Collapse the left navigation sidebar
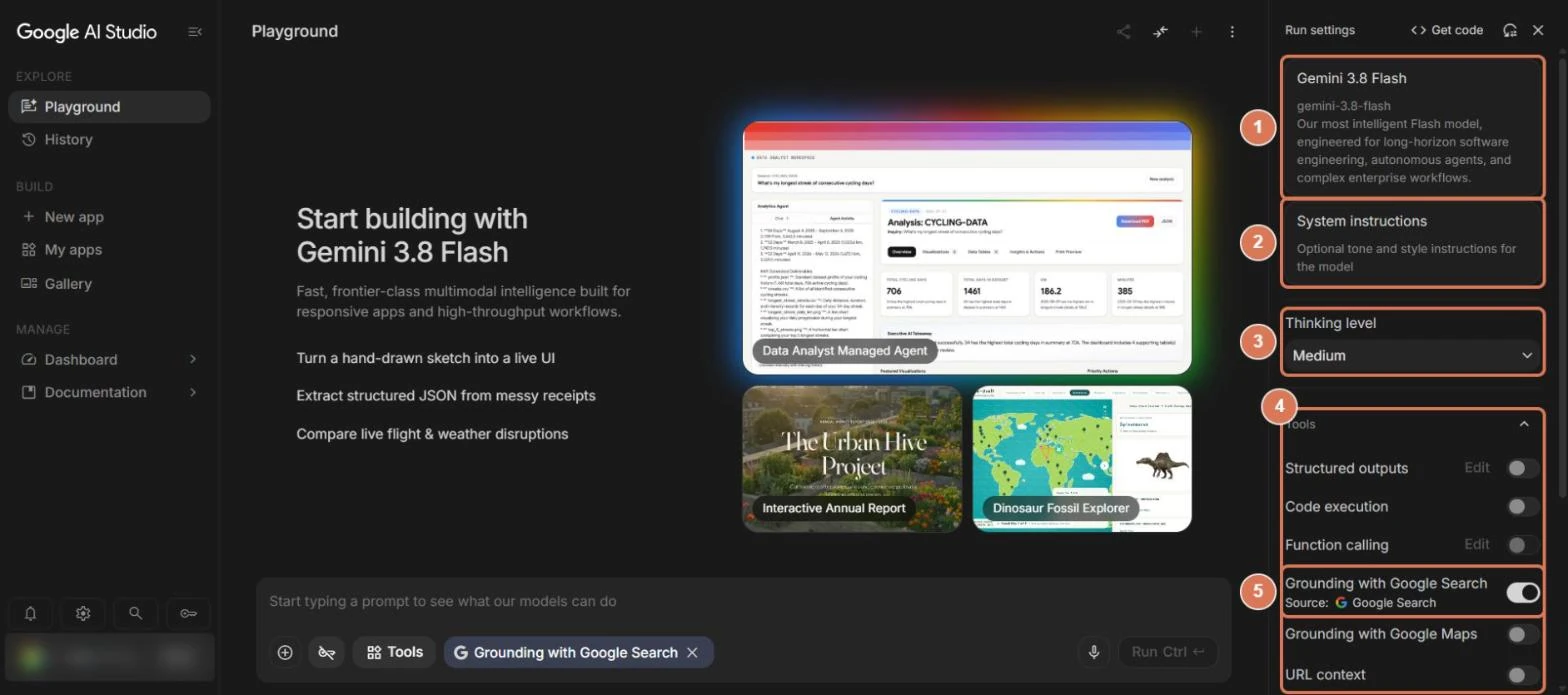This screenshot has height=695, width=1568. (195, 32)
